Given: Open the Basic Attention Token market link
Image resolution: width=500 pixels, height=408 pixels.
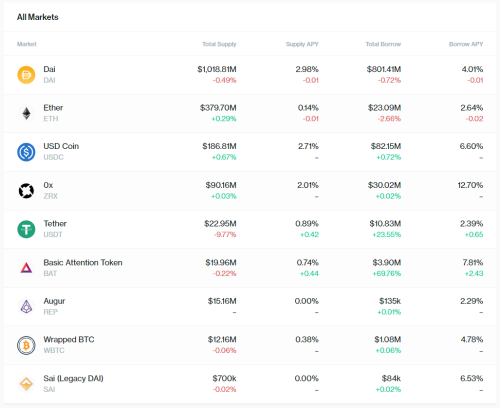Looking at the screenshot, I should tap(83, 262).
